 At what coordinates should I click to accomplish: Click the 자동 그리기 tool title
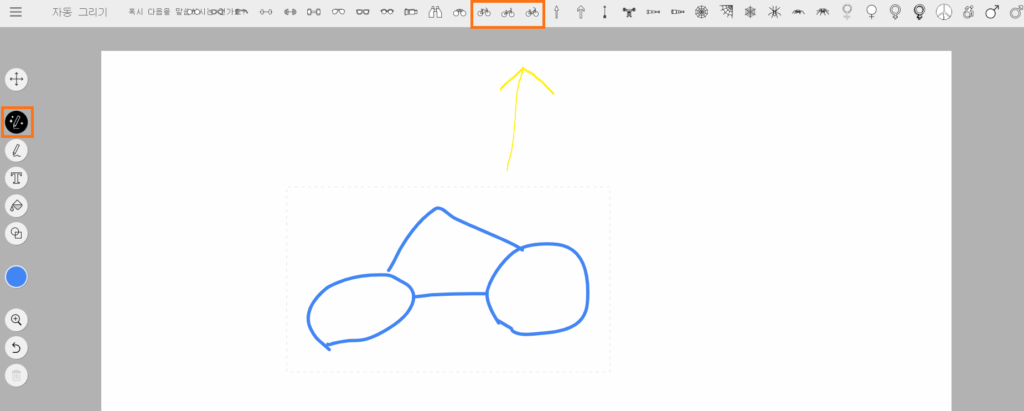tap(80, 12)
